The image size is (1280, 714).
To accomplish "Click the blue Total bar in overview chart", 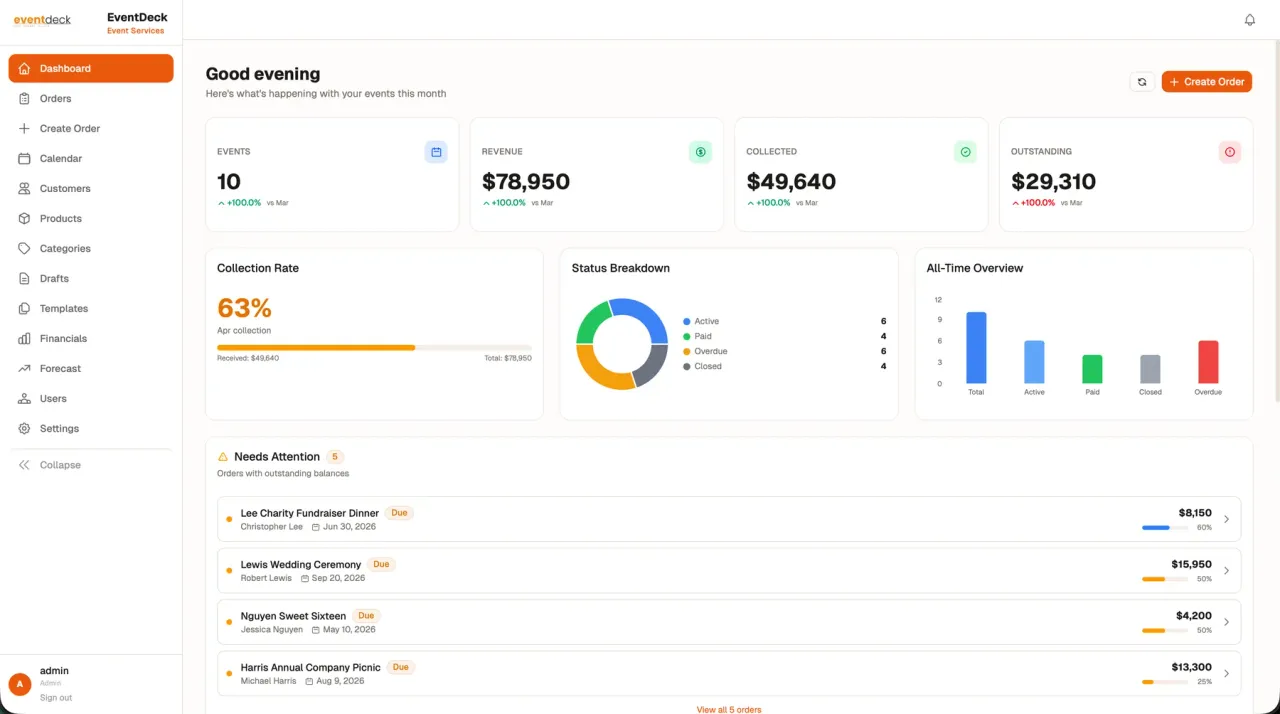I will 976,348.
